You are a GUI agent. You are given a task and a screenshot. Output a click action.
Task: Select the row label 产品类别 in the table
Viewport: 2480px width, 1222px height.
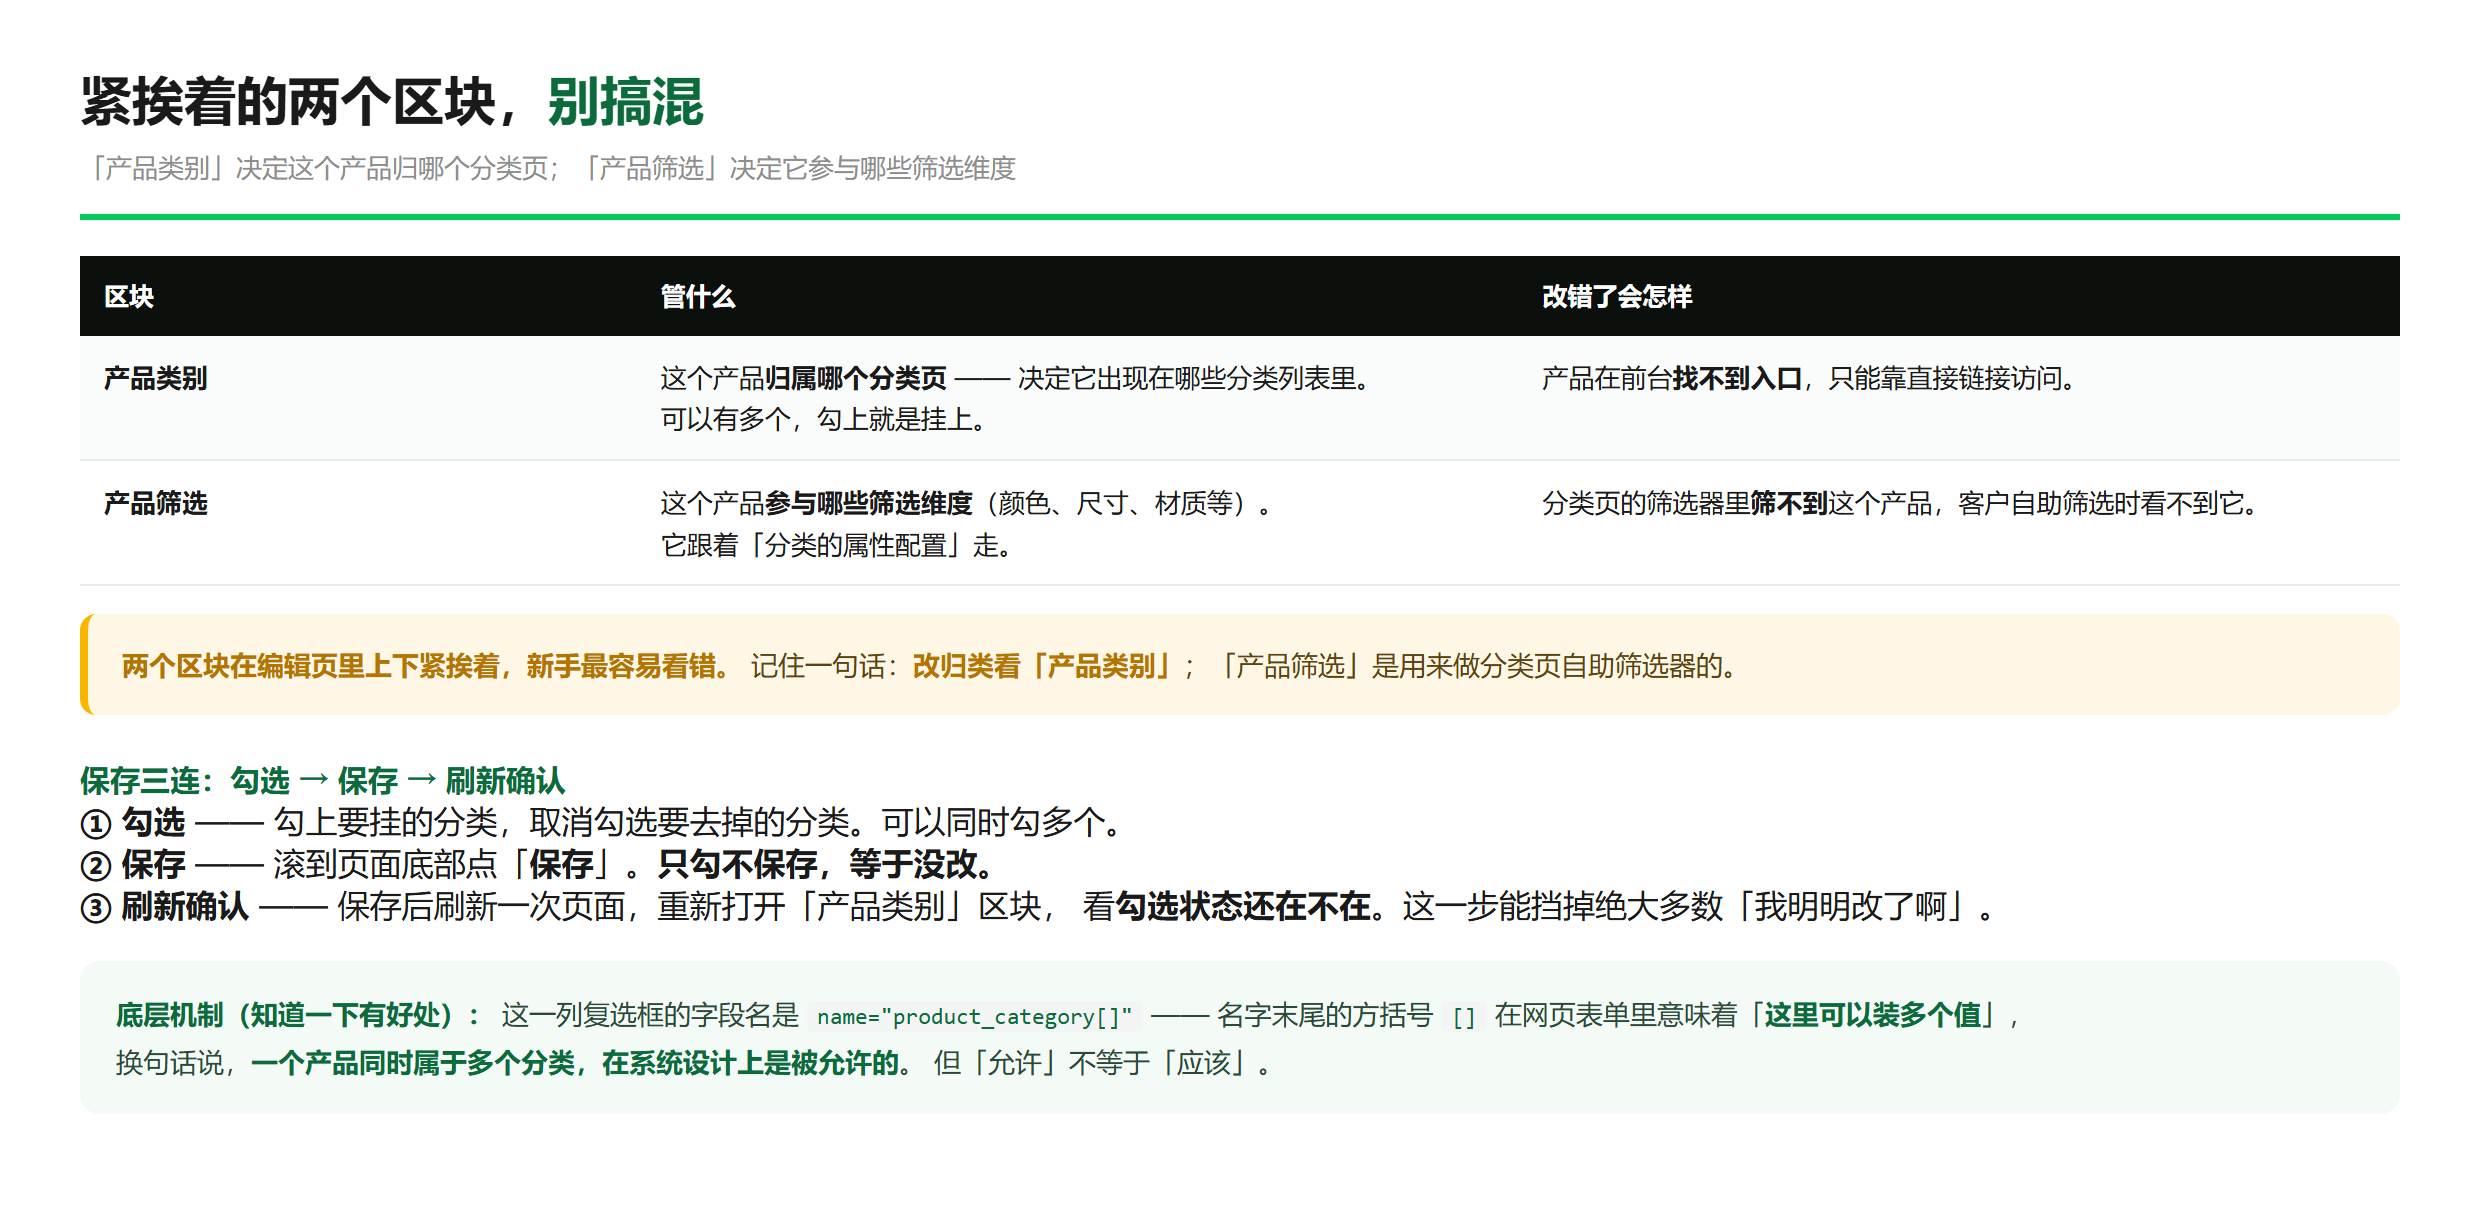(156, 378)
